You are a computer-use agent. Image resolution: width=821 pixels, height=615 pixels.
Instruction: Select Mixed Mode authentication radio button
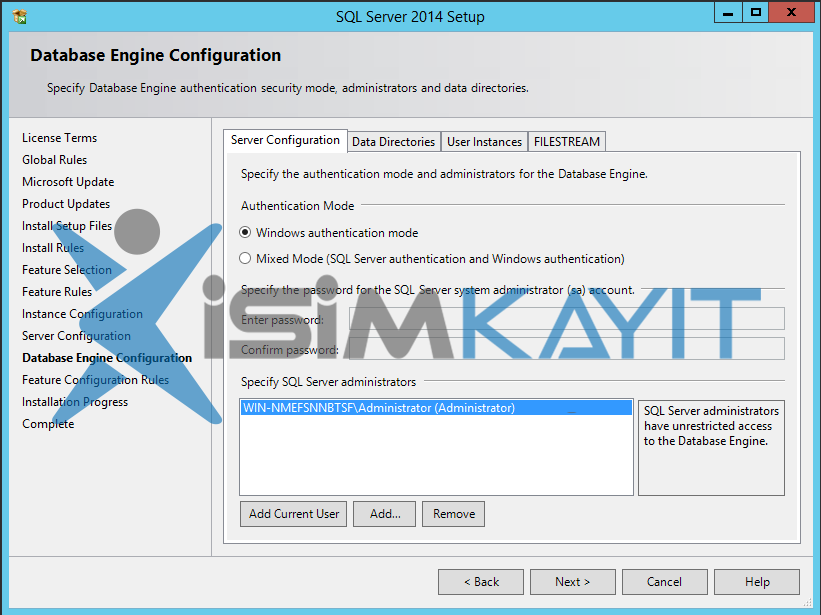pyautogui.click(x=245, y=259)
